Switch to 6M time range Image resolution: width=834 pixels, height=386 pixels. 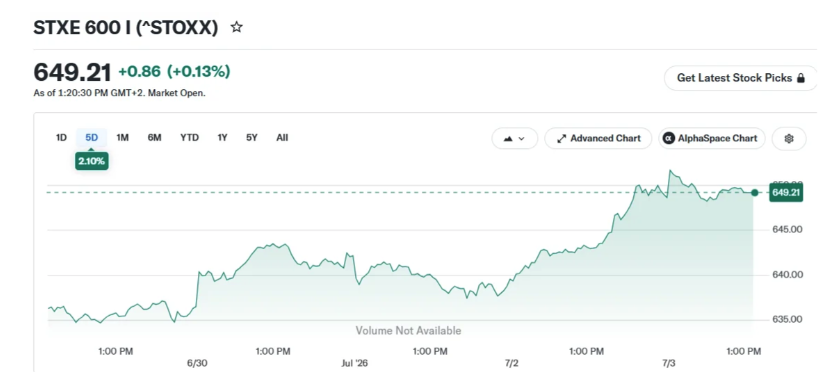coord(154,138)
